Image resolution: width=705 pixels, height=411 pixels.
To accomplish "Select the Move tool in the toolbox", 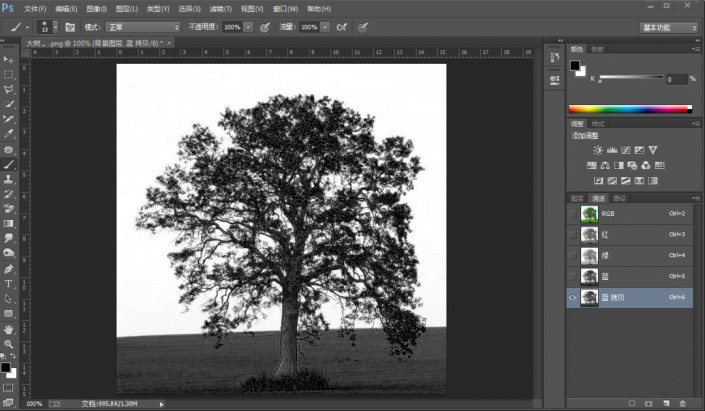I will tap(9, 60).
